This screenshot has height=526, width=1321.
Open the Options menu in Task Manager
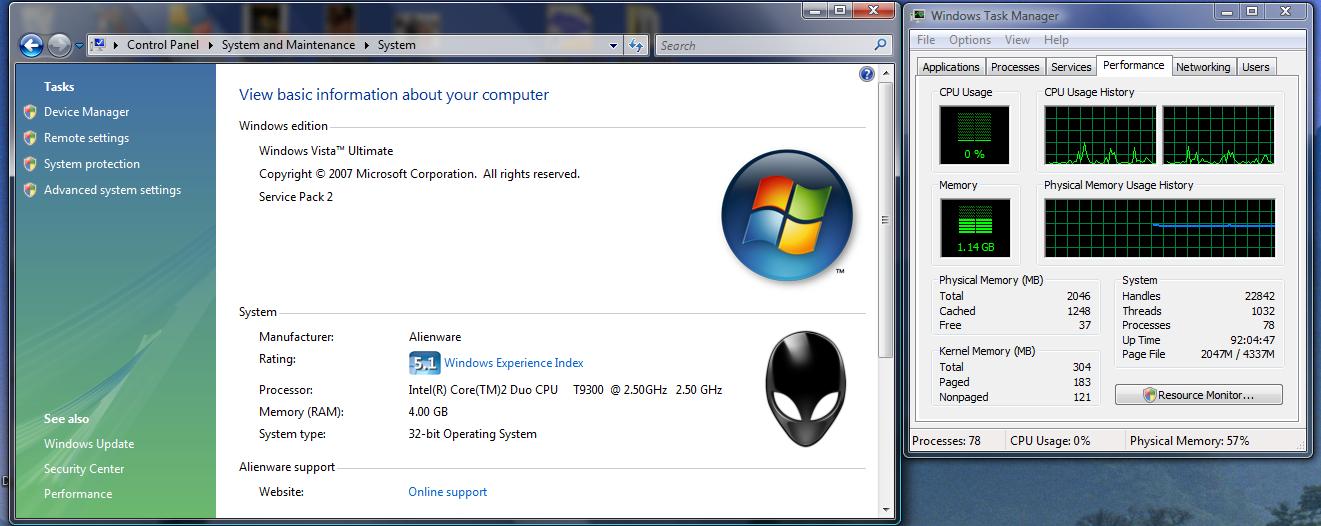(970, 40)
